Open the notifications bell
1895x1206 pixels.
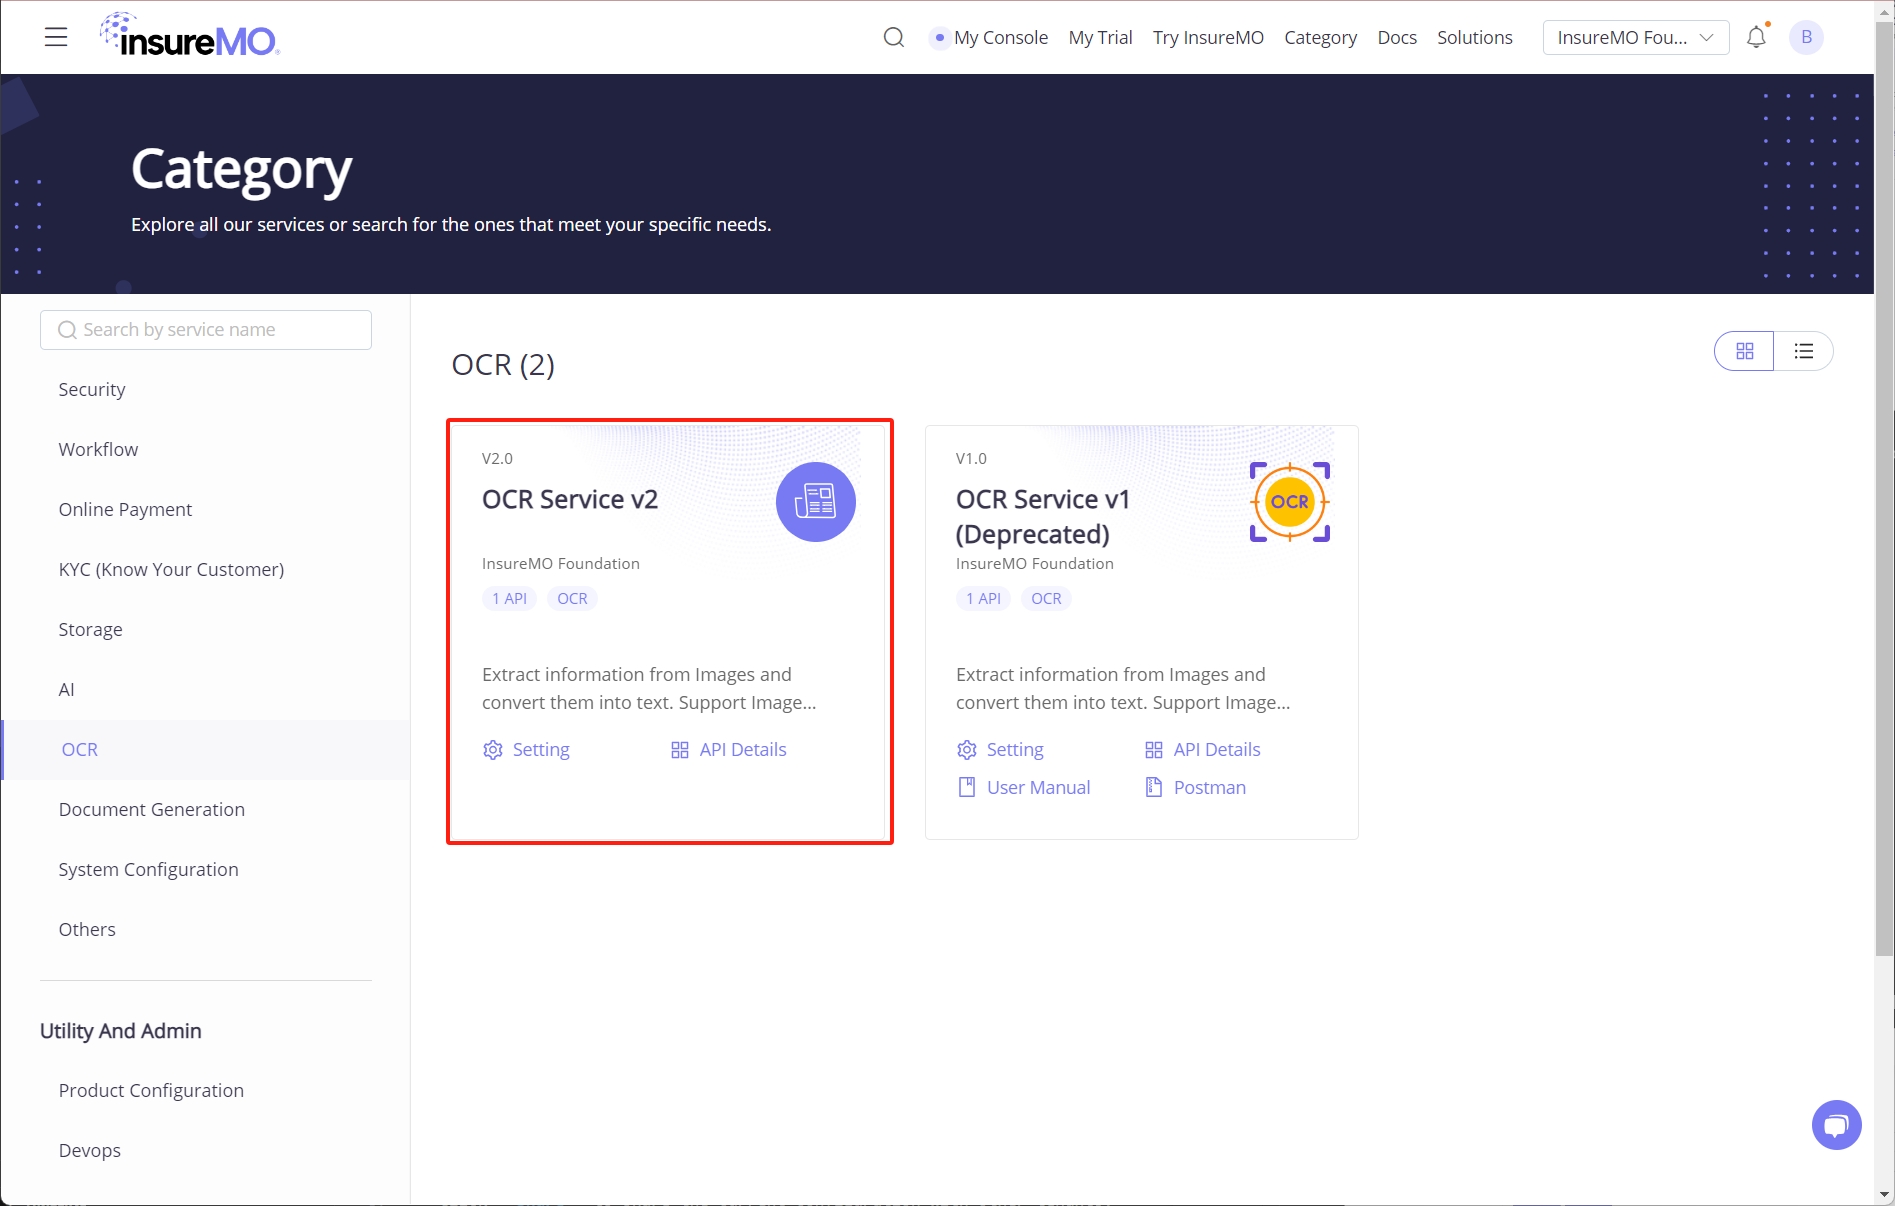pyautogui.click(x=1756, y=37)
